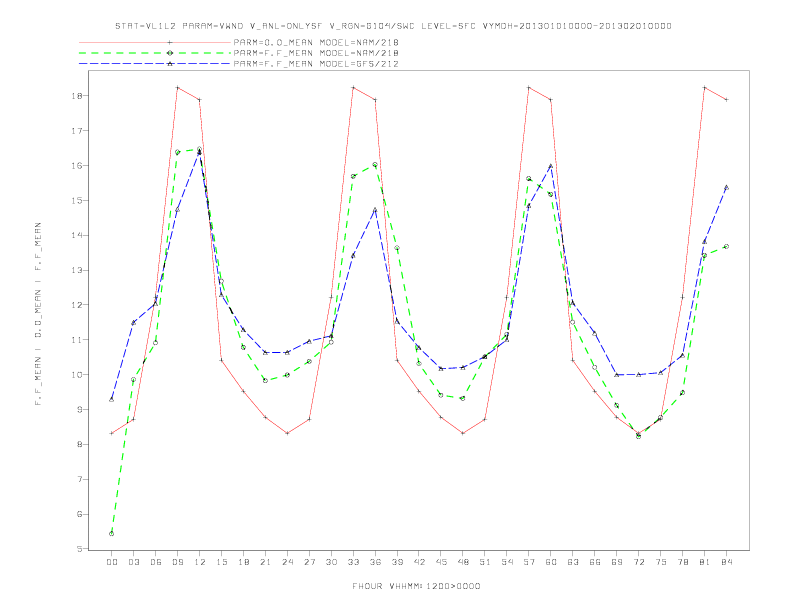Click x-axis forecast hour label 33
Viewport: 792px width, 612px height.
click(x=353, y=562)
